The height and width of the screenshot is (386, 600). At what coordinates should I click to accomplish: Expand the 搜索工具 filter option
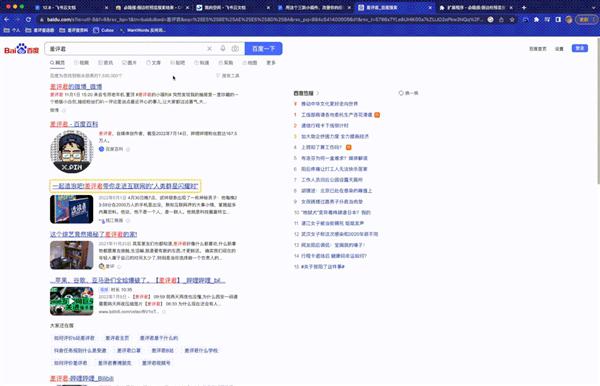coord(228,76)
